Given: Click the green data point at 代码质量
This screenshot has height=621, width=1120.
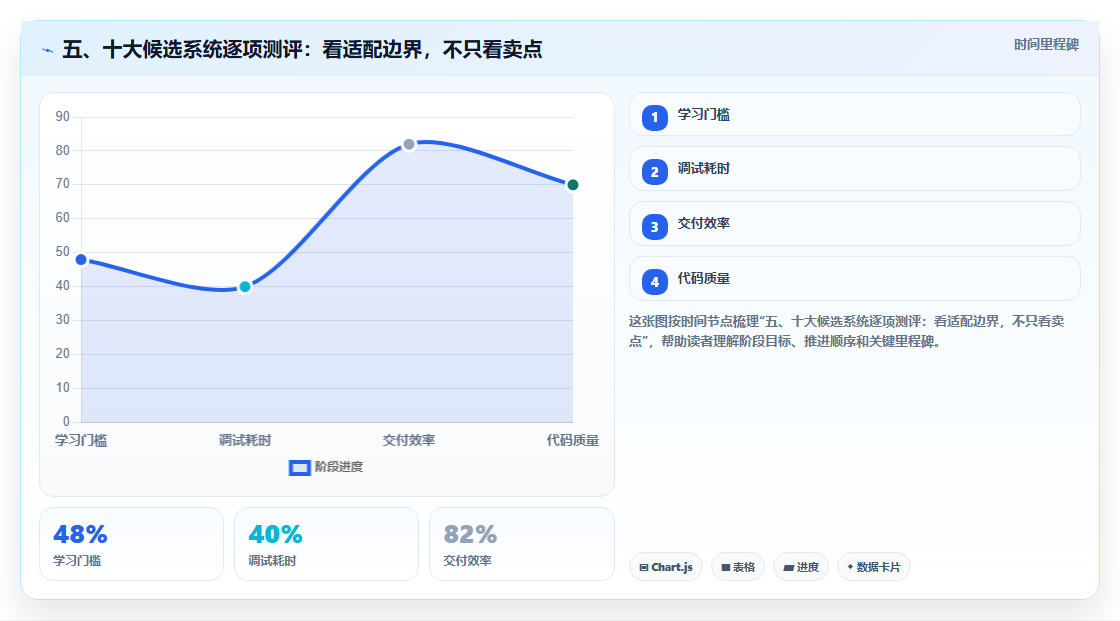Looking at the screenshot, I should [572, 185].
